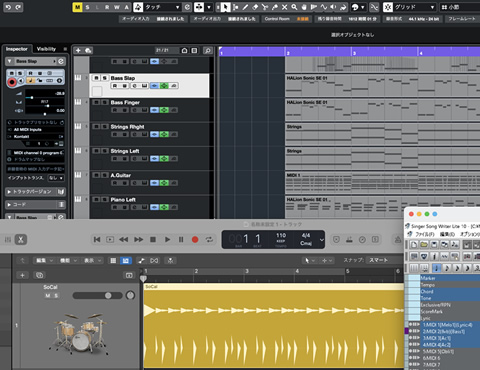Click the Add Track plus button in Cubase
The width and height of the screenshot is (480, 370).
pos(78,50)
